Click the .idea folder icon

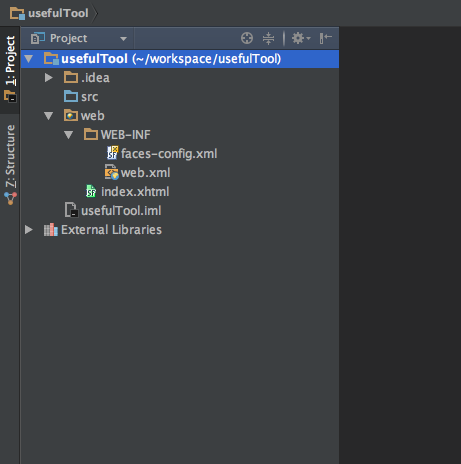71,77
